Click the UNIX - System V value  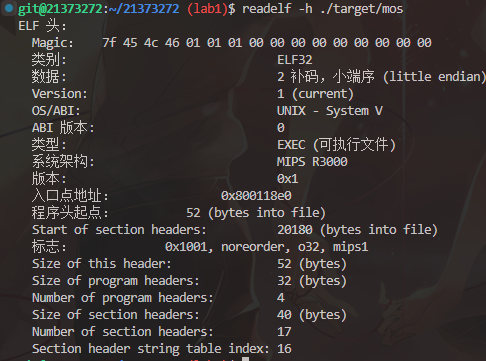point(330,111)
